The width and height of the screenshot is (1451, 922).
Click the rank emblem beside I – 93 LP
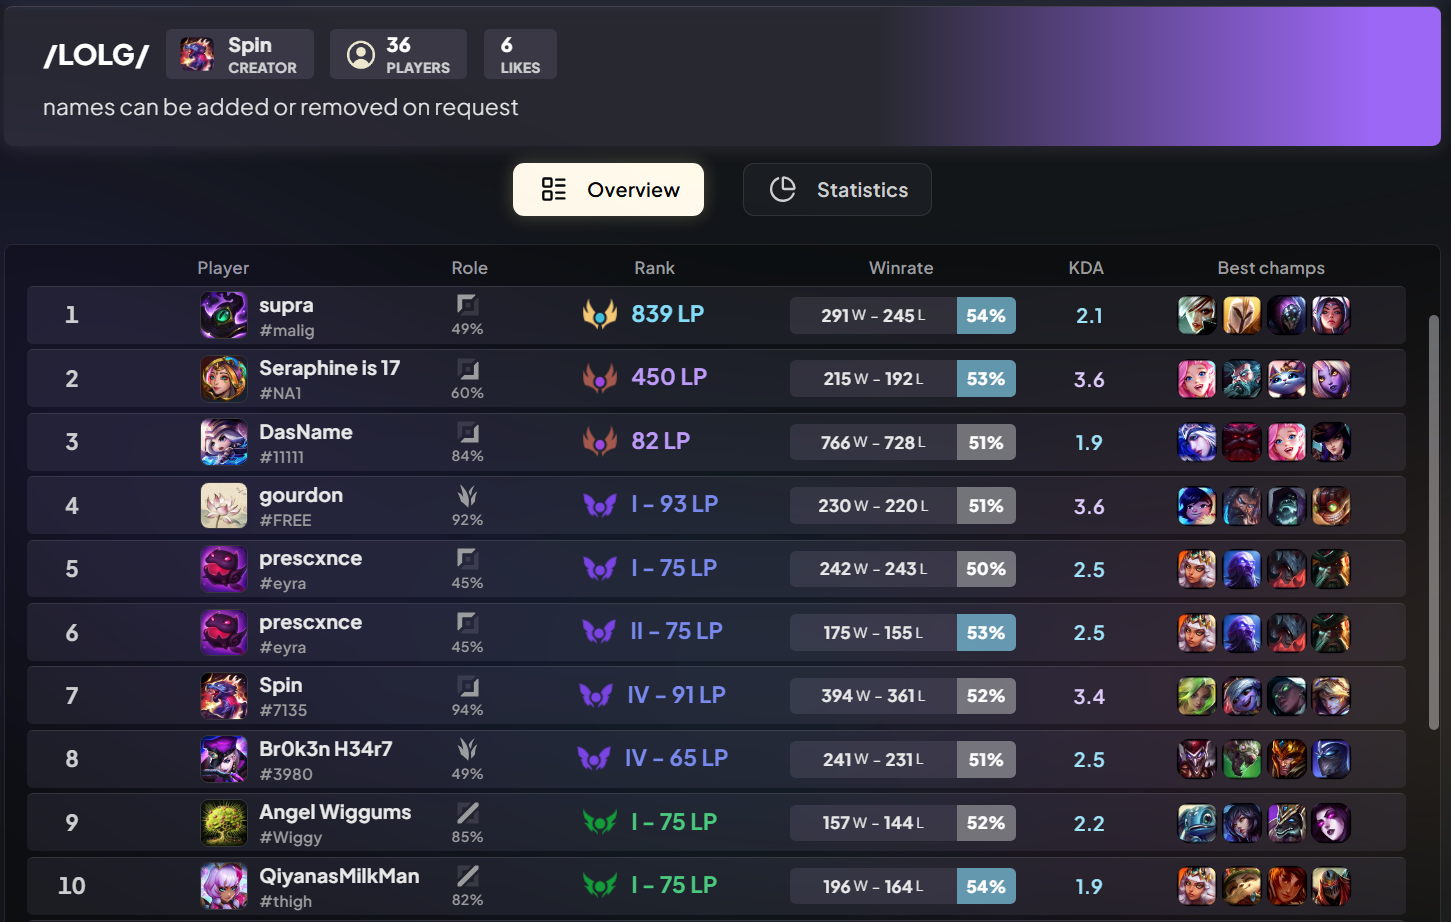click(600, 505)
